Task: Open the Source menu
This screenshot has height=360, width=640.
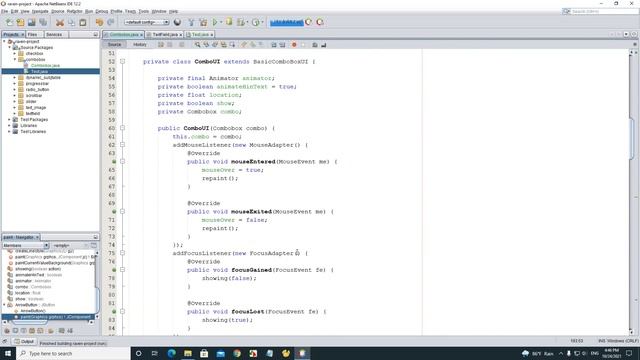Action: 58,11
